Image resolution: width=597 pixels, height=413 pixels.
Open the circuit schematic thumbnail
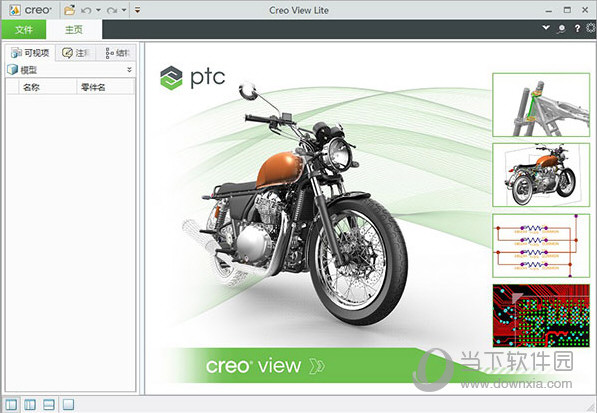pyautogui.click(x=541, y=246)
